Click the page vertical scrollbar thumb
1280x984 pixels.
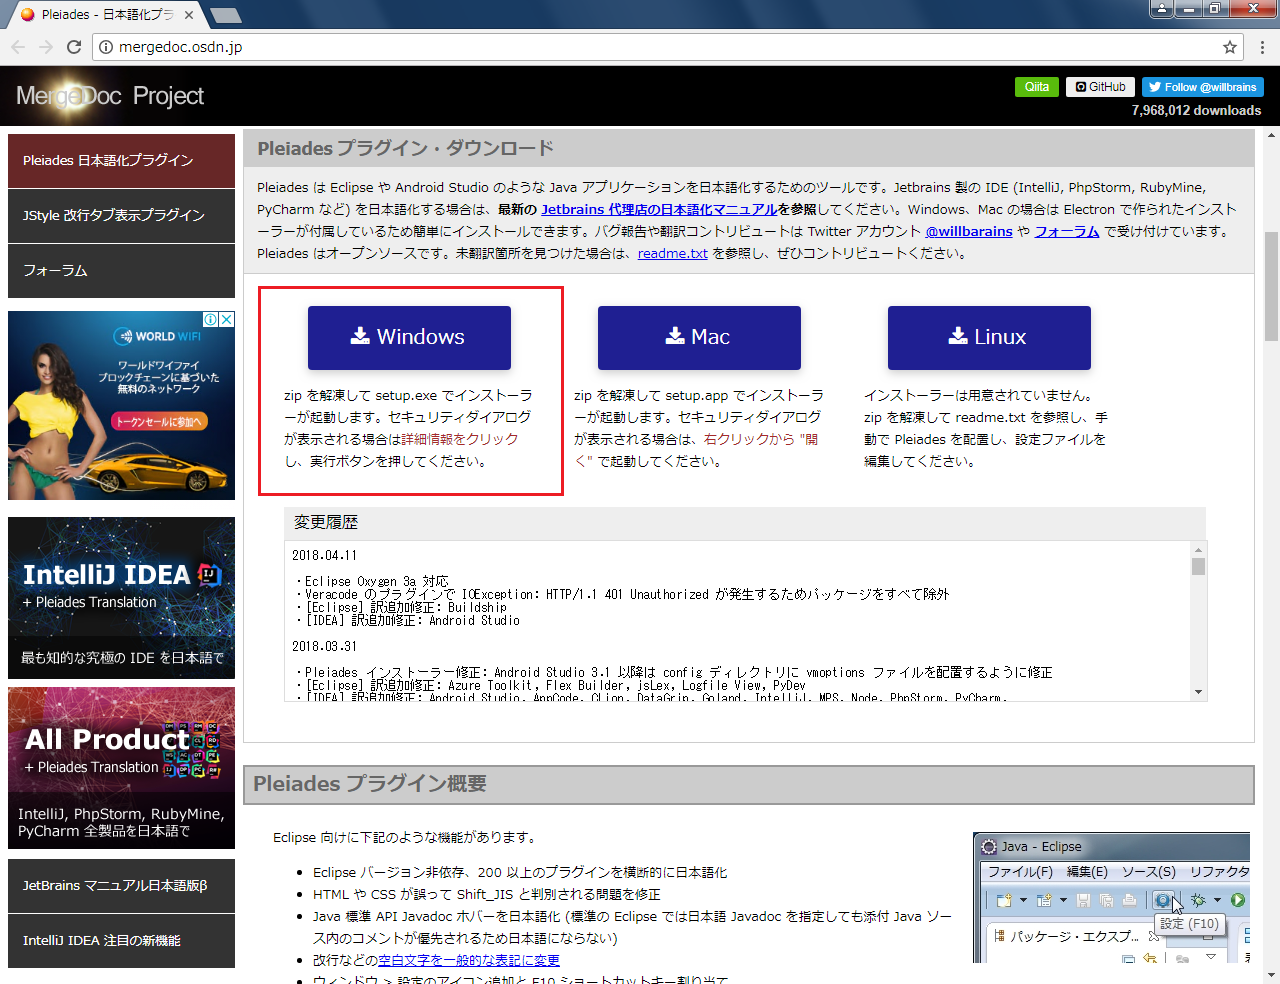[1272, 286]
